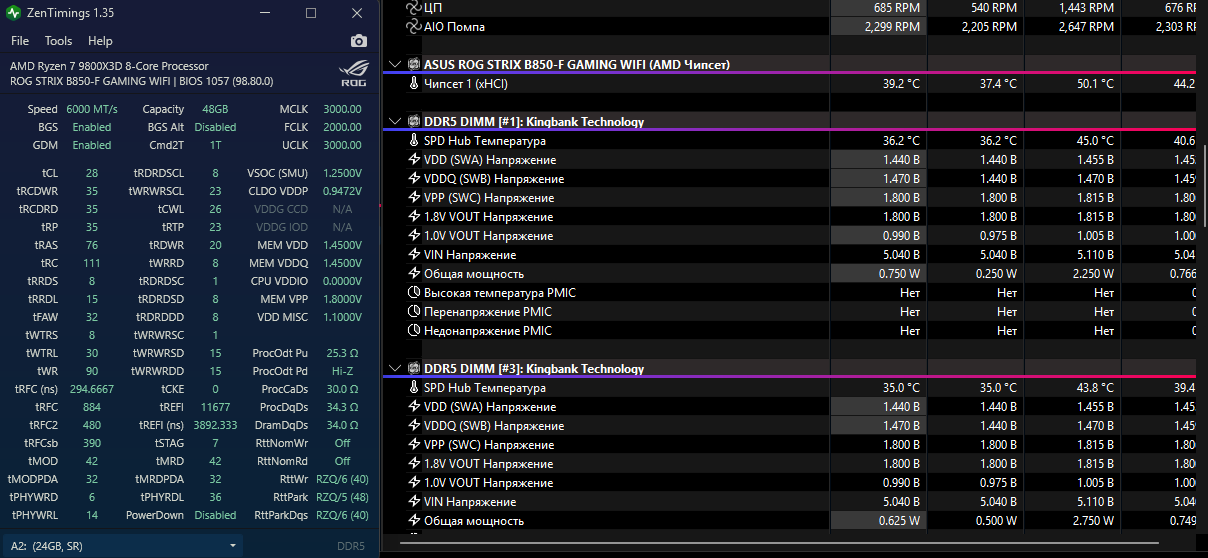This screenshot has height=558, width=1208.
Task: Click the thermometer icon for DIMM #3 SPD Hub Температура
Action: coord(414,388)
